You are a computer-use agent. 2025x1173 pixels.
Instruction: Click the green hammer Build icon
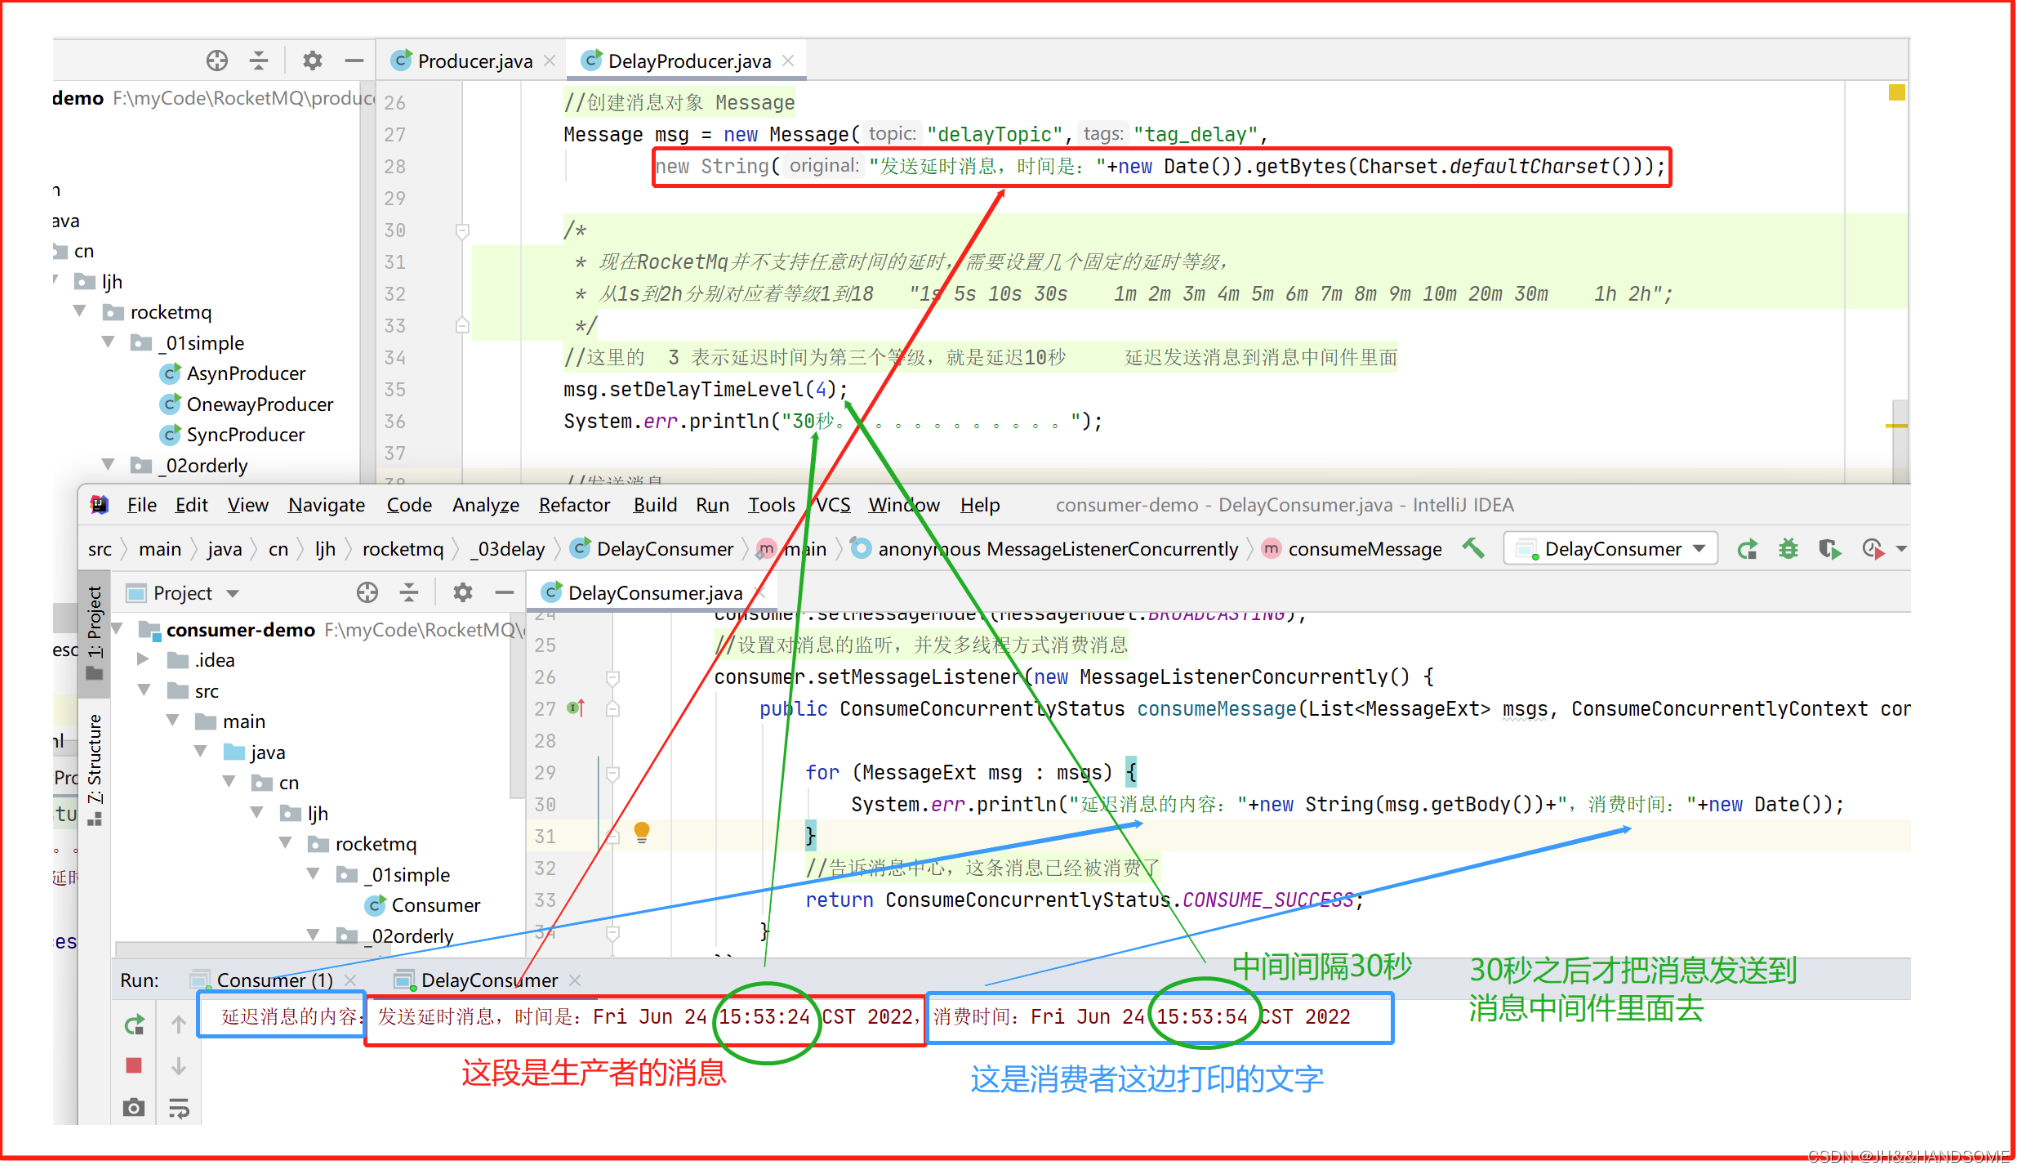tap(1473, 548)
